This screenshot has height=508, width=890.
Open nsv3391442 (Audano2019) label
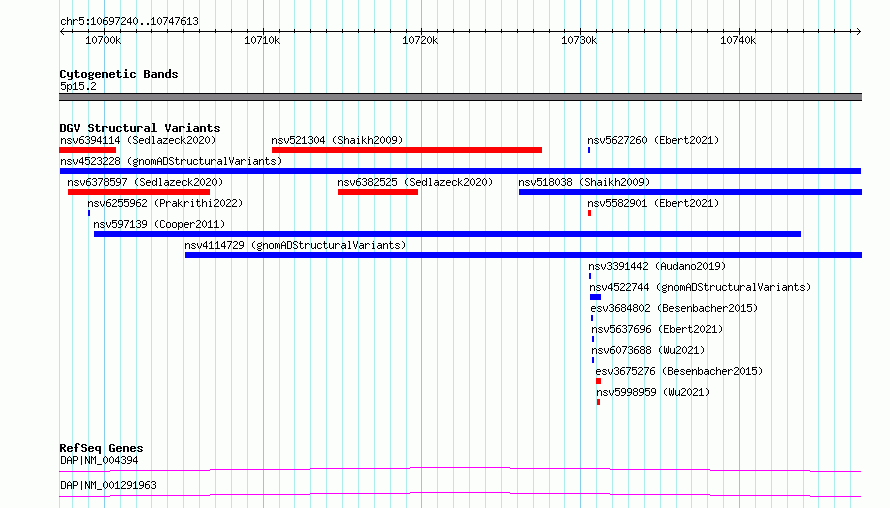point(657,266)
